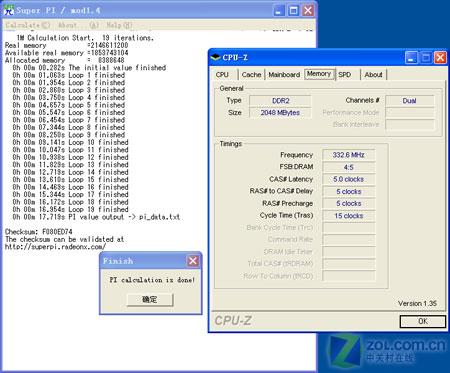Image resolution: width=450 pixels, height=373 pixels.
Task: Select the Memory tab
Action: (319, 74)
